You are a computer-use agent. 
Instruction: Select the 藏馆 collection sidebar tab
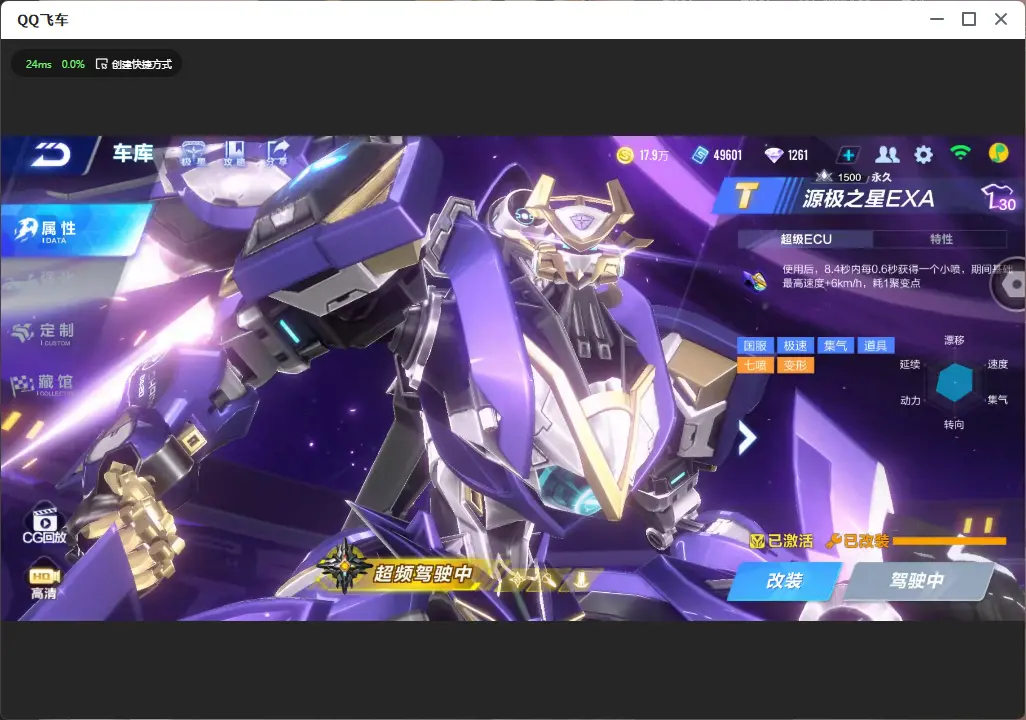pyautogui.click(x=43, y=384)
